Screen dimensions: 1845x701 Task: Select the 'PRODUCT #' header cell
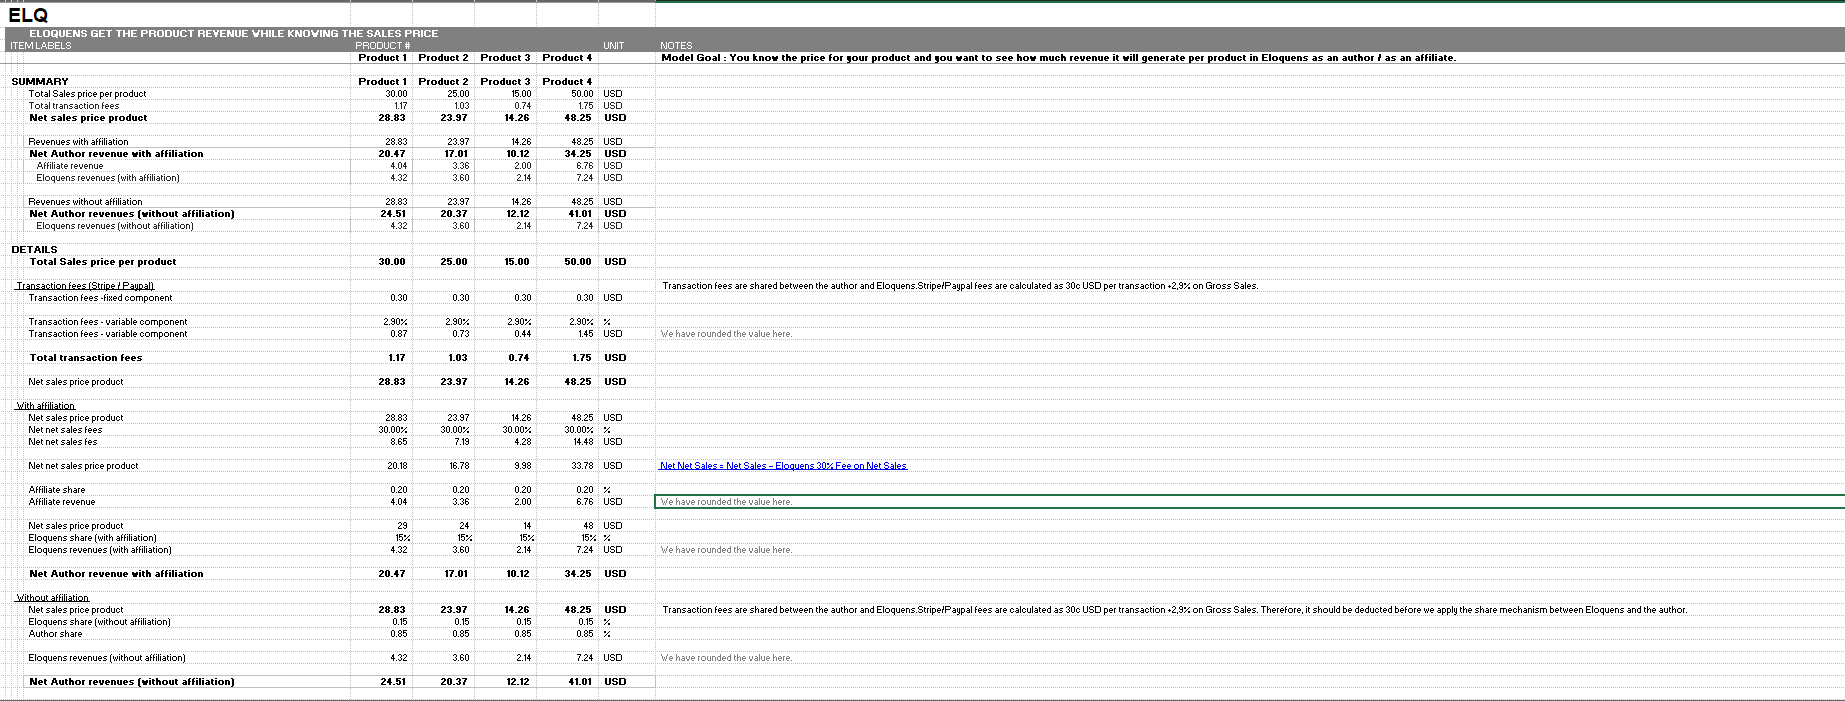(382, 46)
